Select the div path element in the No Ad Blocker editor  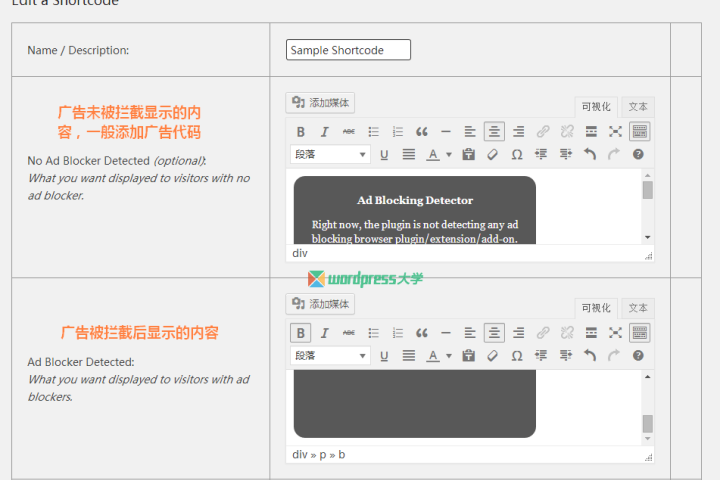click(x=300, y=253)
